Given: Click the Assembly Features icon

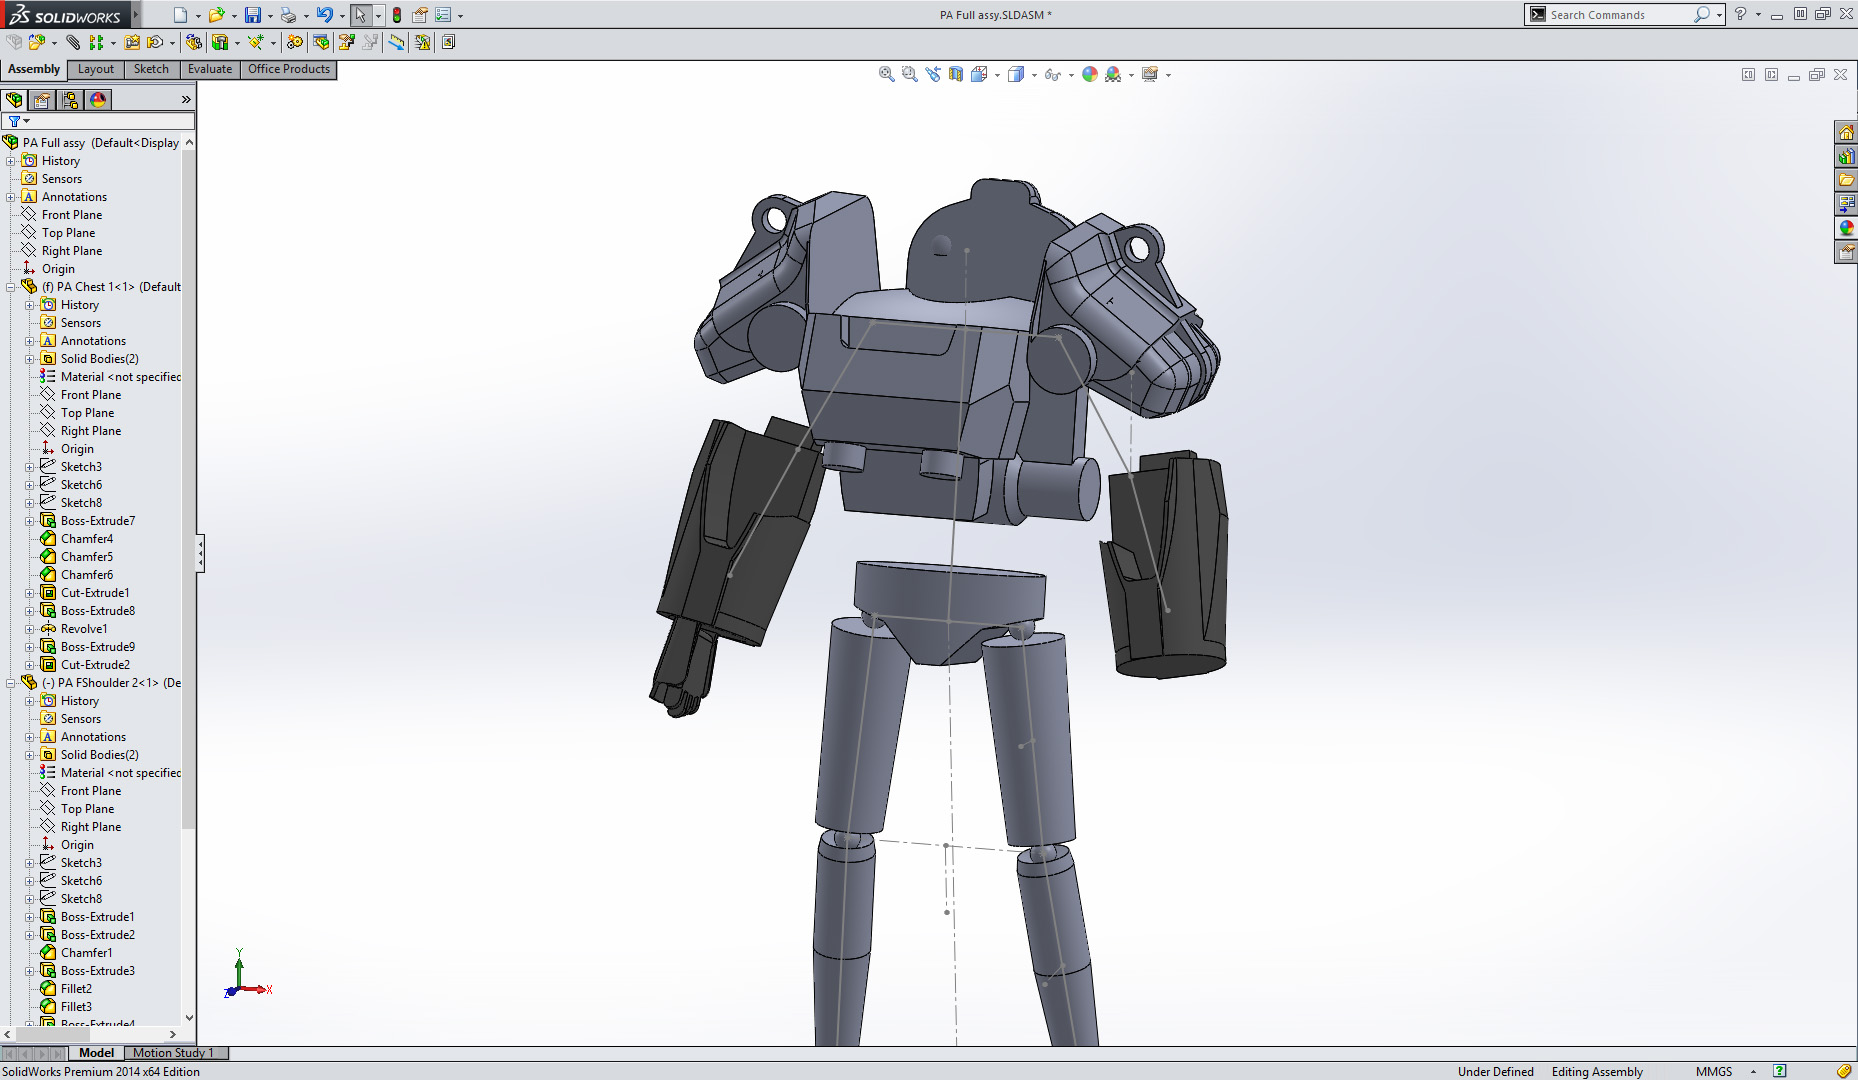Looking at the screenshot, I should coord(220,42).
